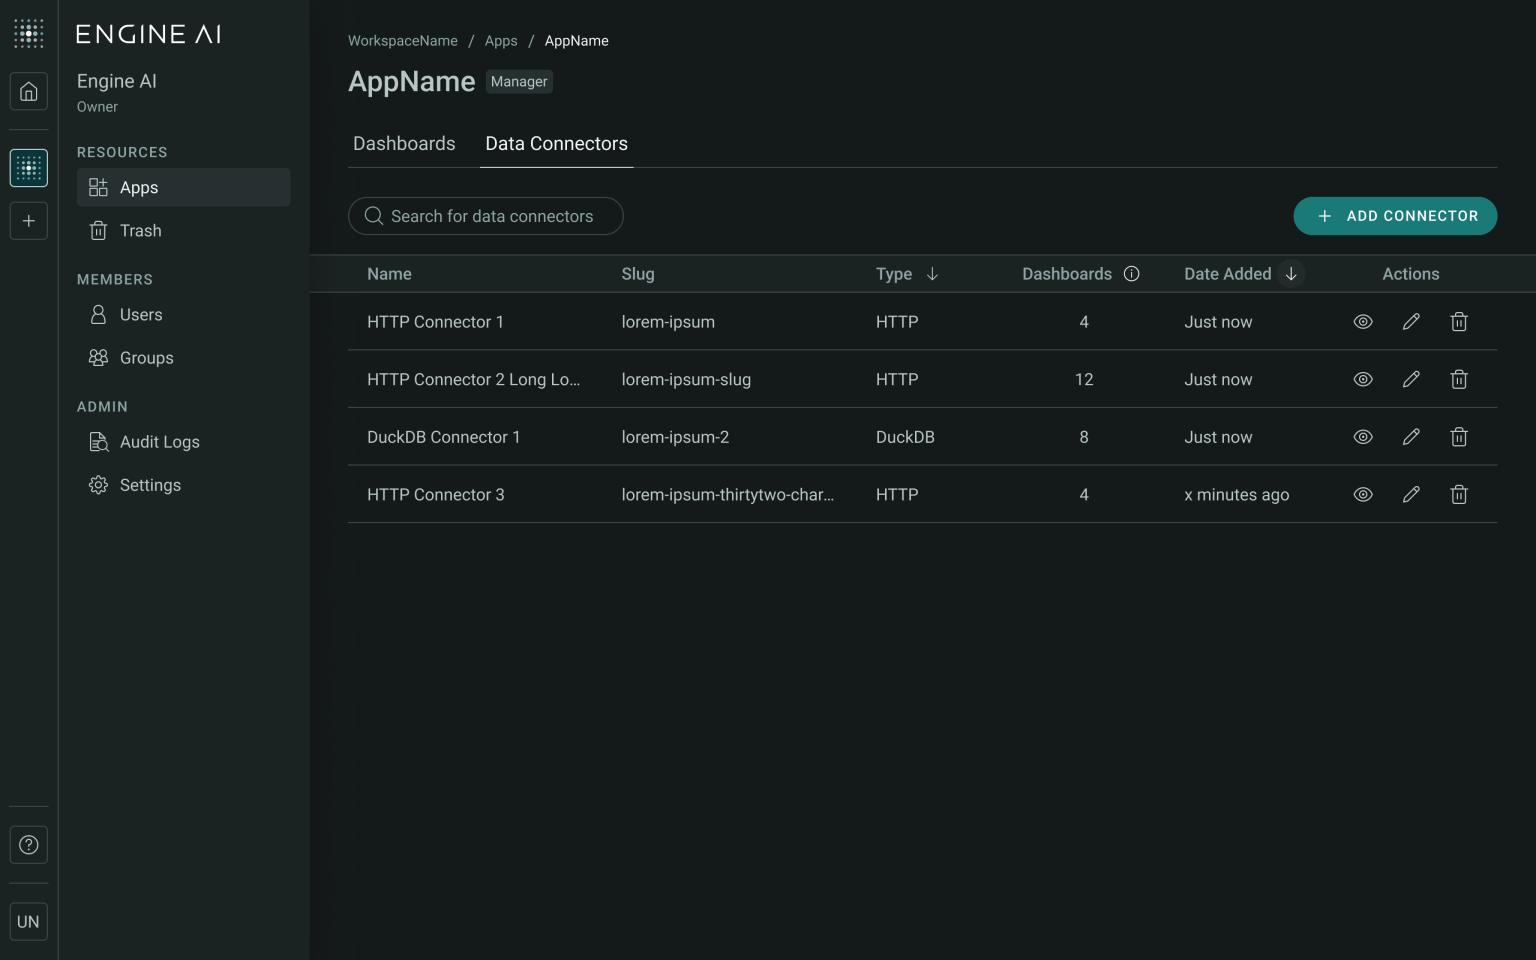Click the Add Connector button
This screenshot has height=960, width=1536.
pos(1395,216)
